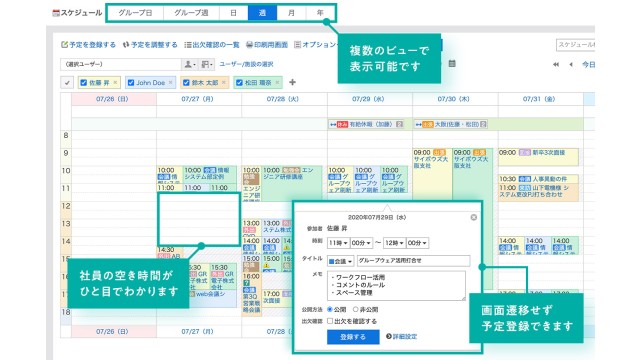Open the user picker icon dropdown
The height and width of the screenshot is (360, 640).
point(190,64)
